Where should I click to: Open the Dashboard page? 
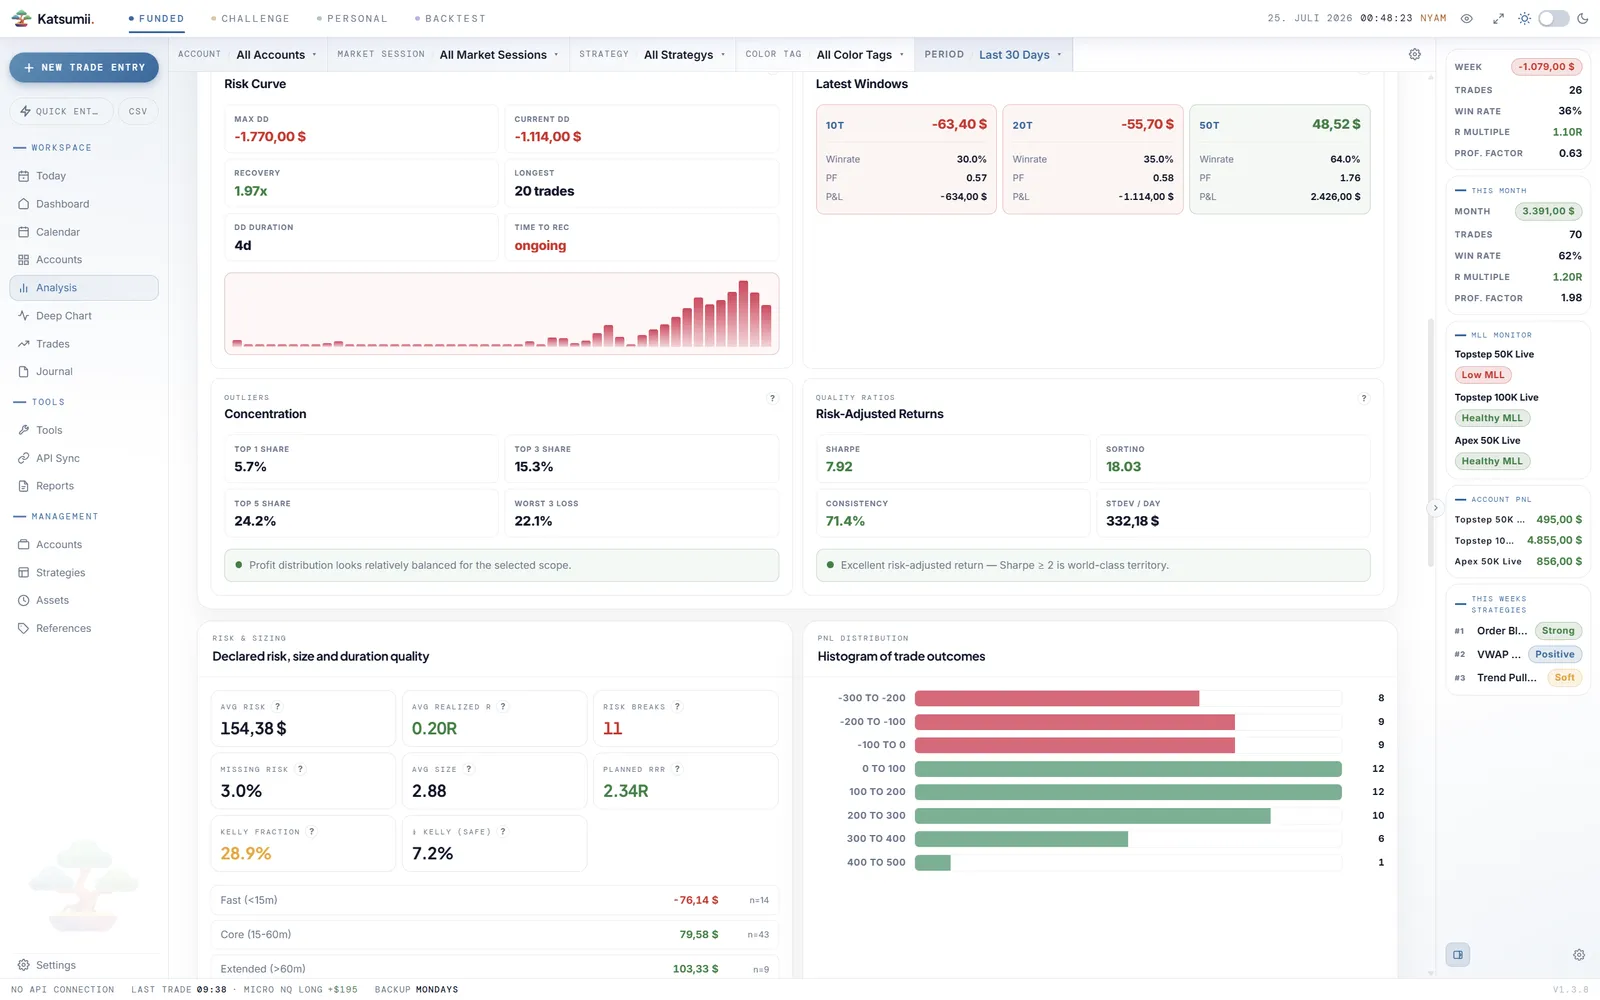pyautogui.click(x=84, y=204)
